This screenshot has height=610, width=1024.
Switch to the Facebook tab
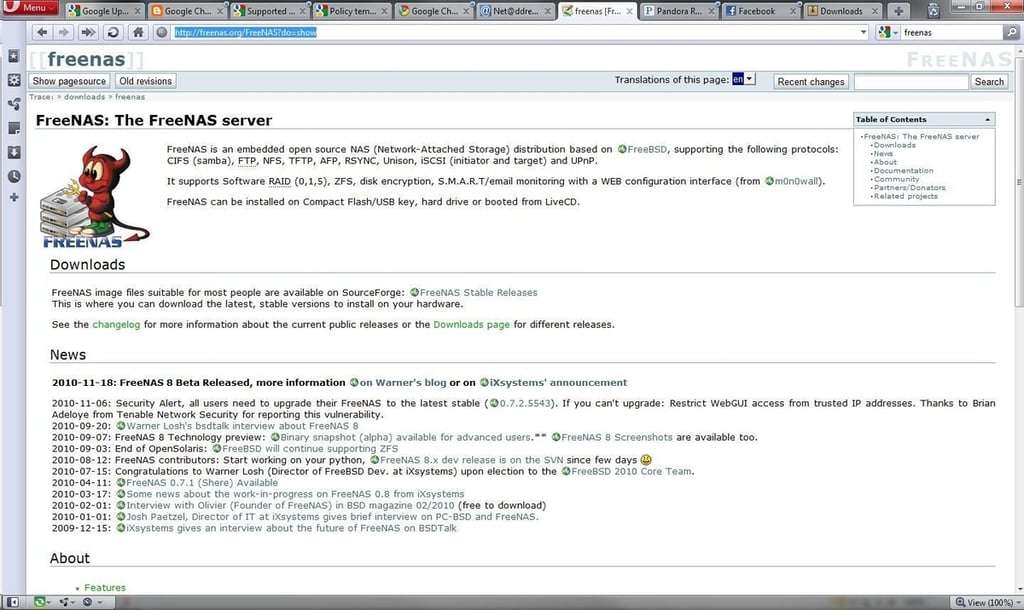pos(761,11)
